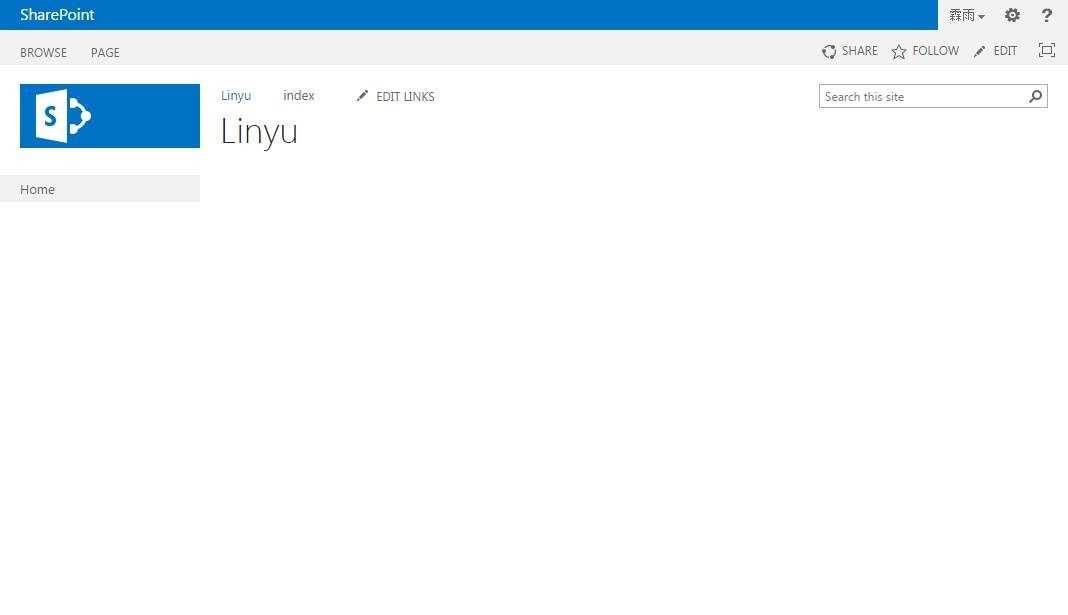Screen dimensions: 1068x615
Task: Toggle the focus on content icon
Action: coord(1046,50)
